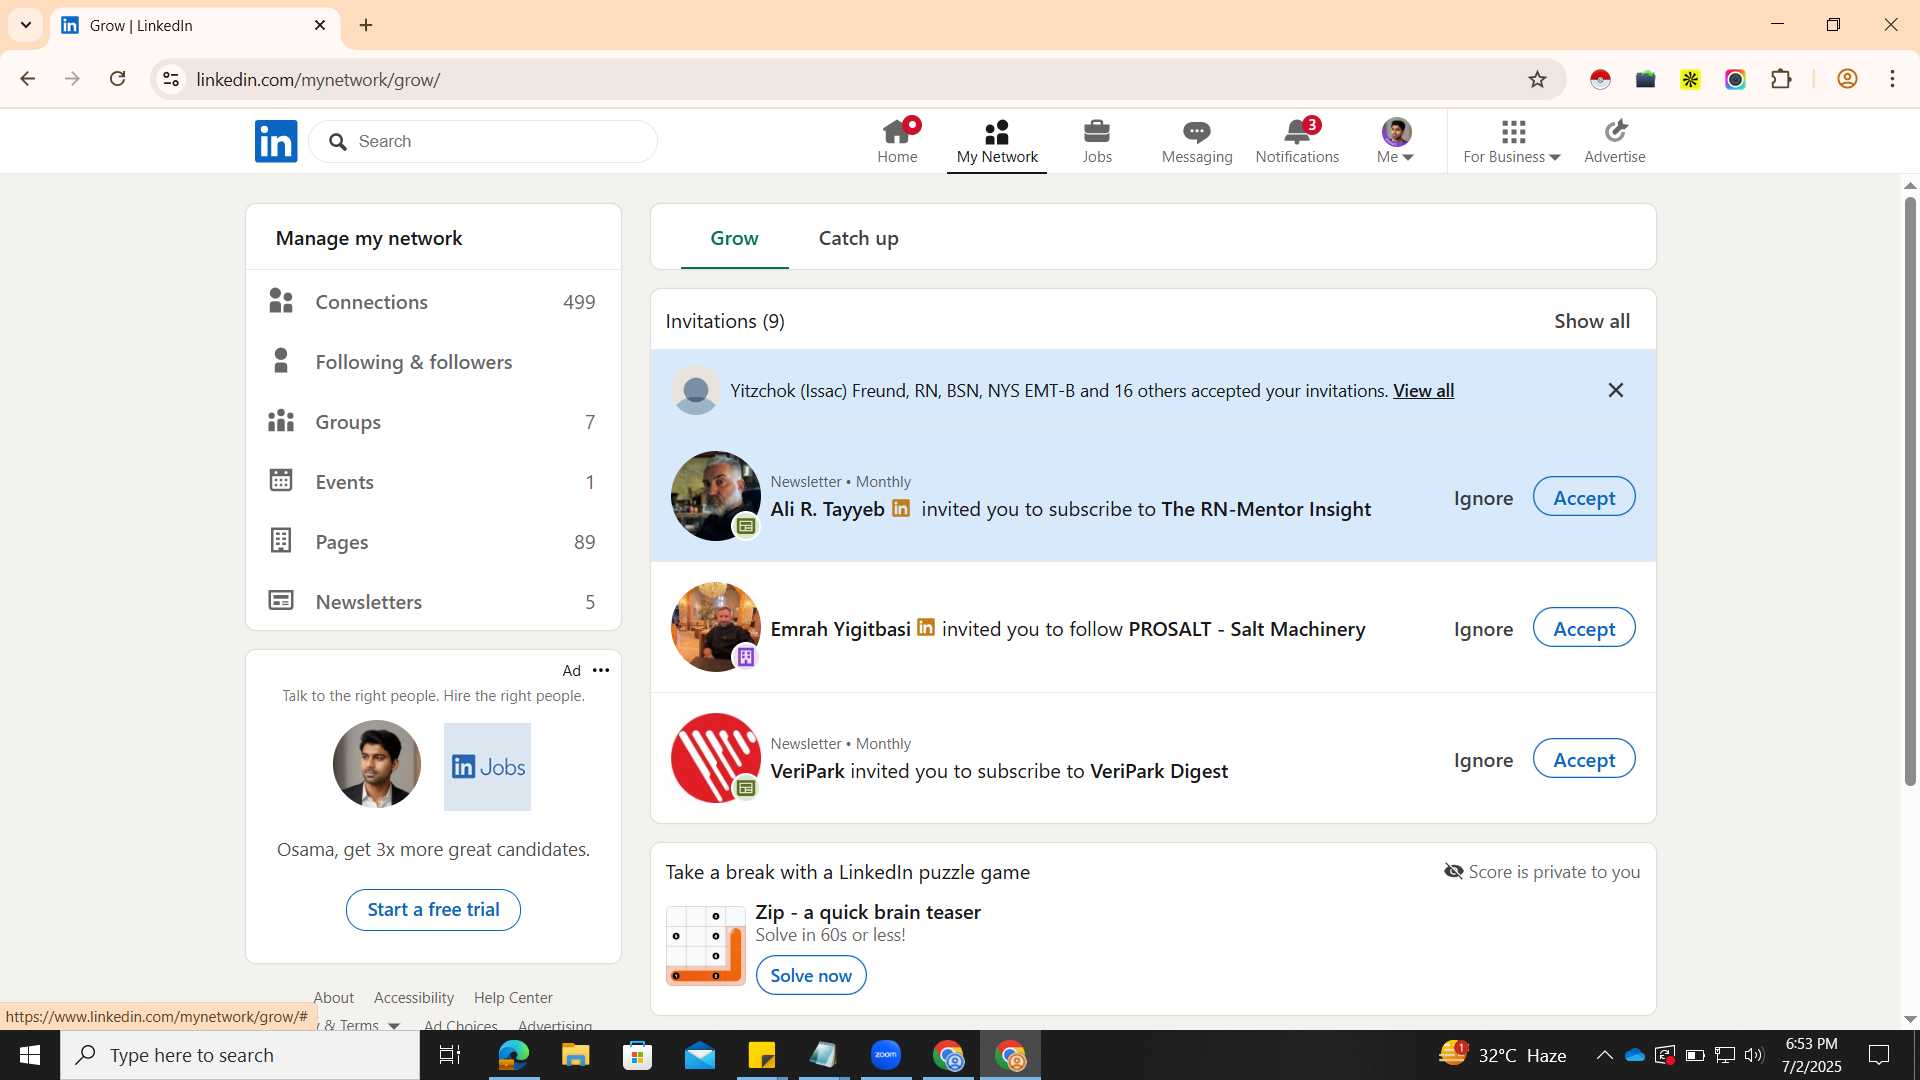Go to LinkedIn Home icon

(x=897, y=141)
